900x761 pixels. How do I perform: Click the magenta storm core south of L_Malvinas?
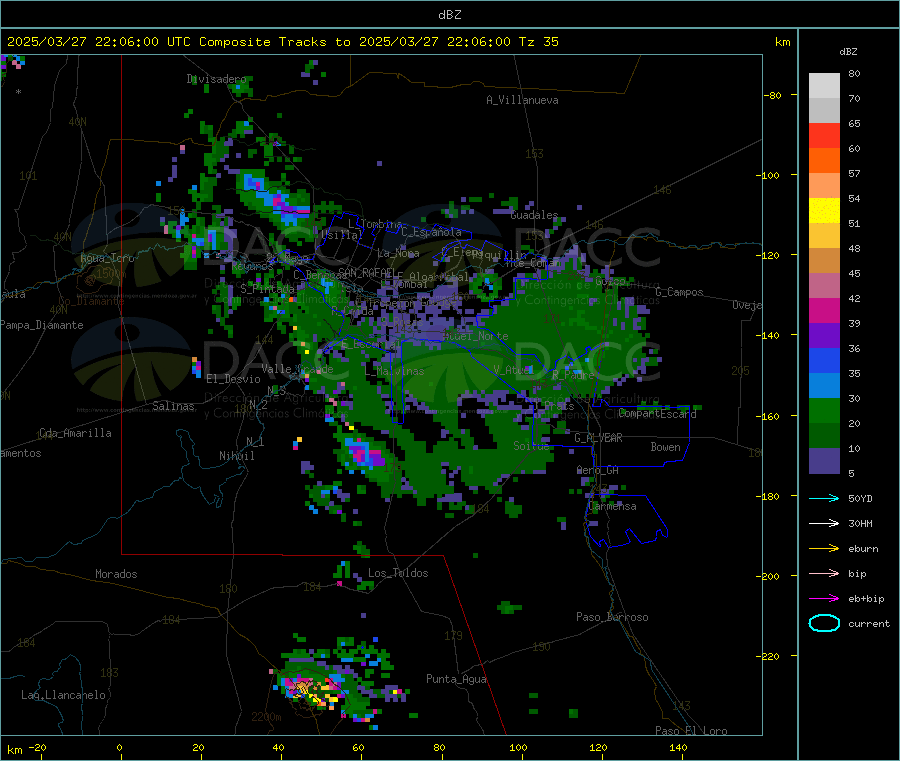coord(364,453)
